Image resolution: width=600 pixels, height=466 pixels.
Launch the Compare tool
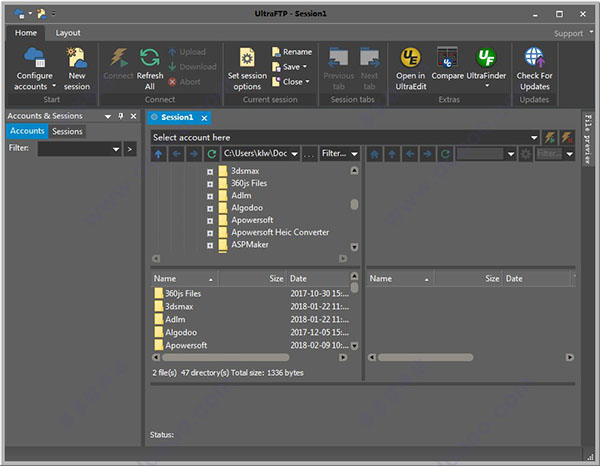tap(447, 64)
